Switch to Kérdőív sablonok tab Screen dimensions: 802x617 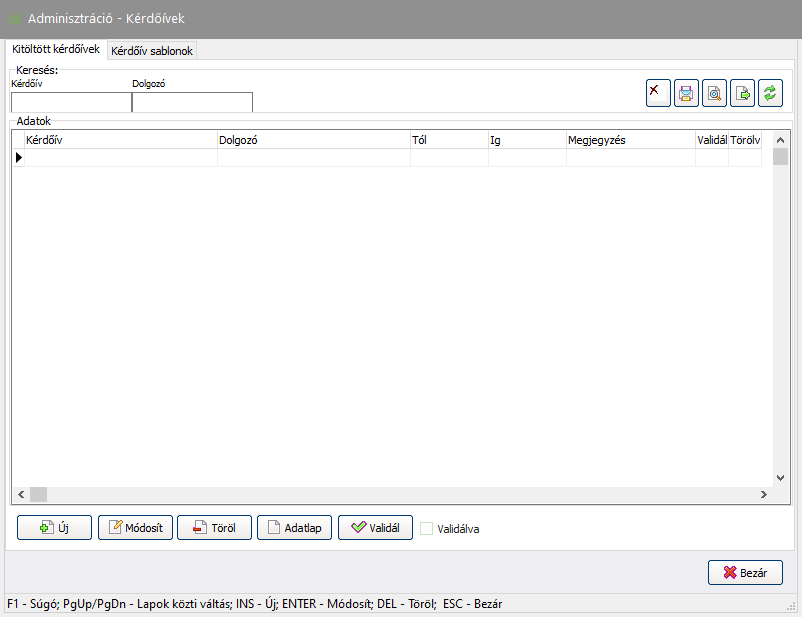pos(153,51)
